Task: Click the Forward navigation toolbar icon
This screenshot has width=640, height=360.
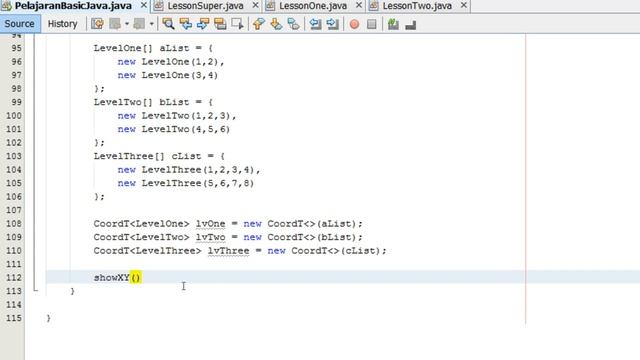Action: click(x=139, y=24)
